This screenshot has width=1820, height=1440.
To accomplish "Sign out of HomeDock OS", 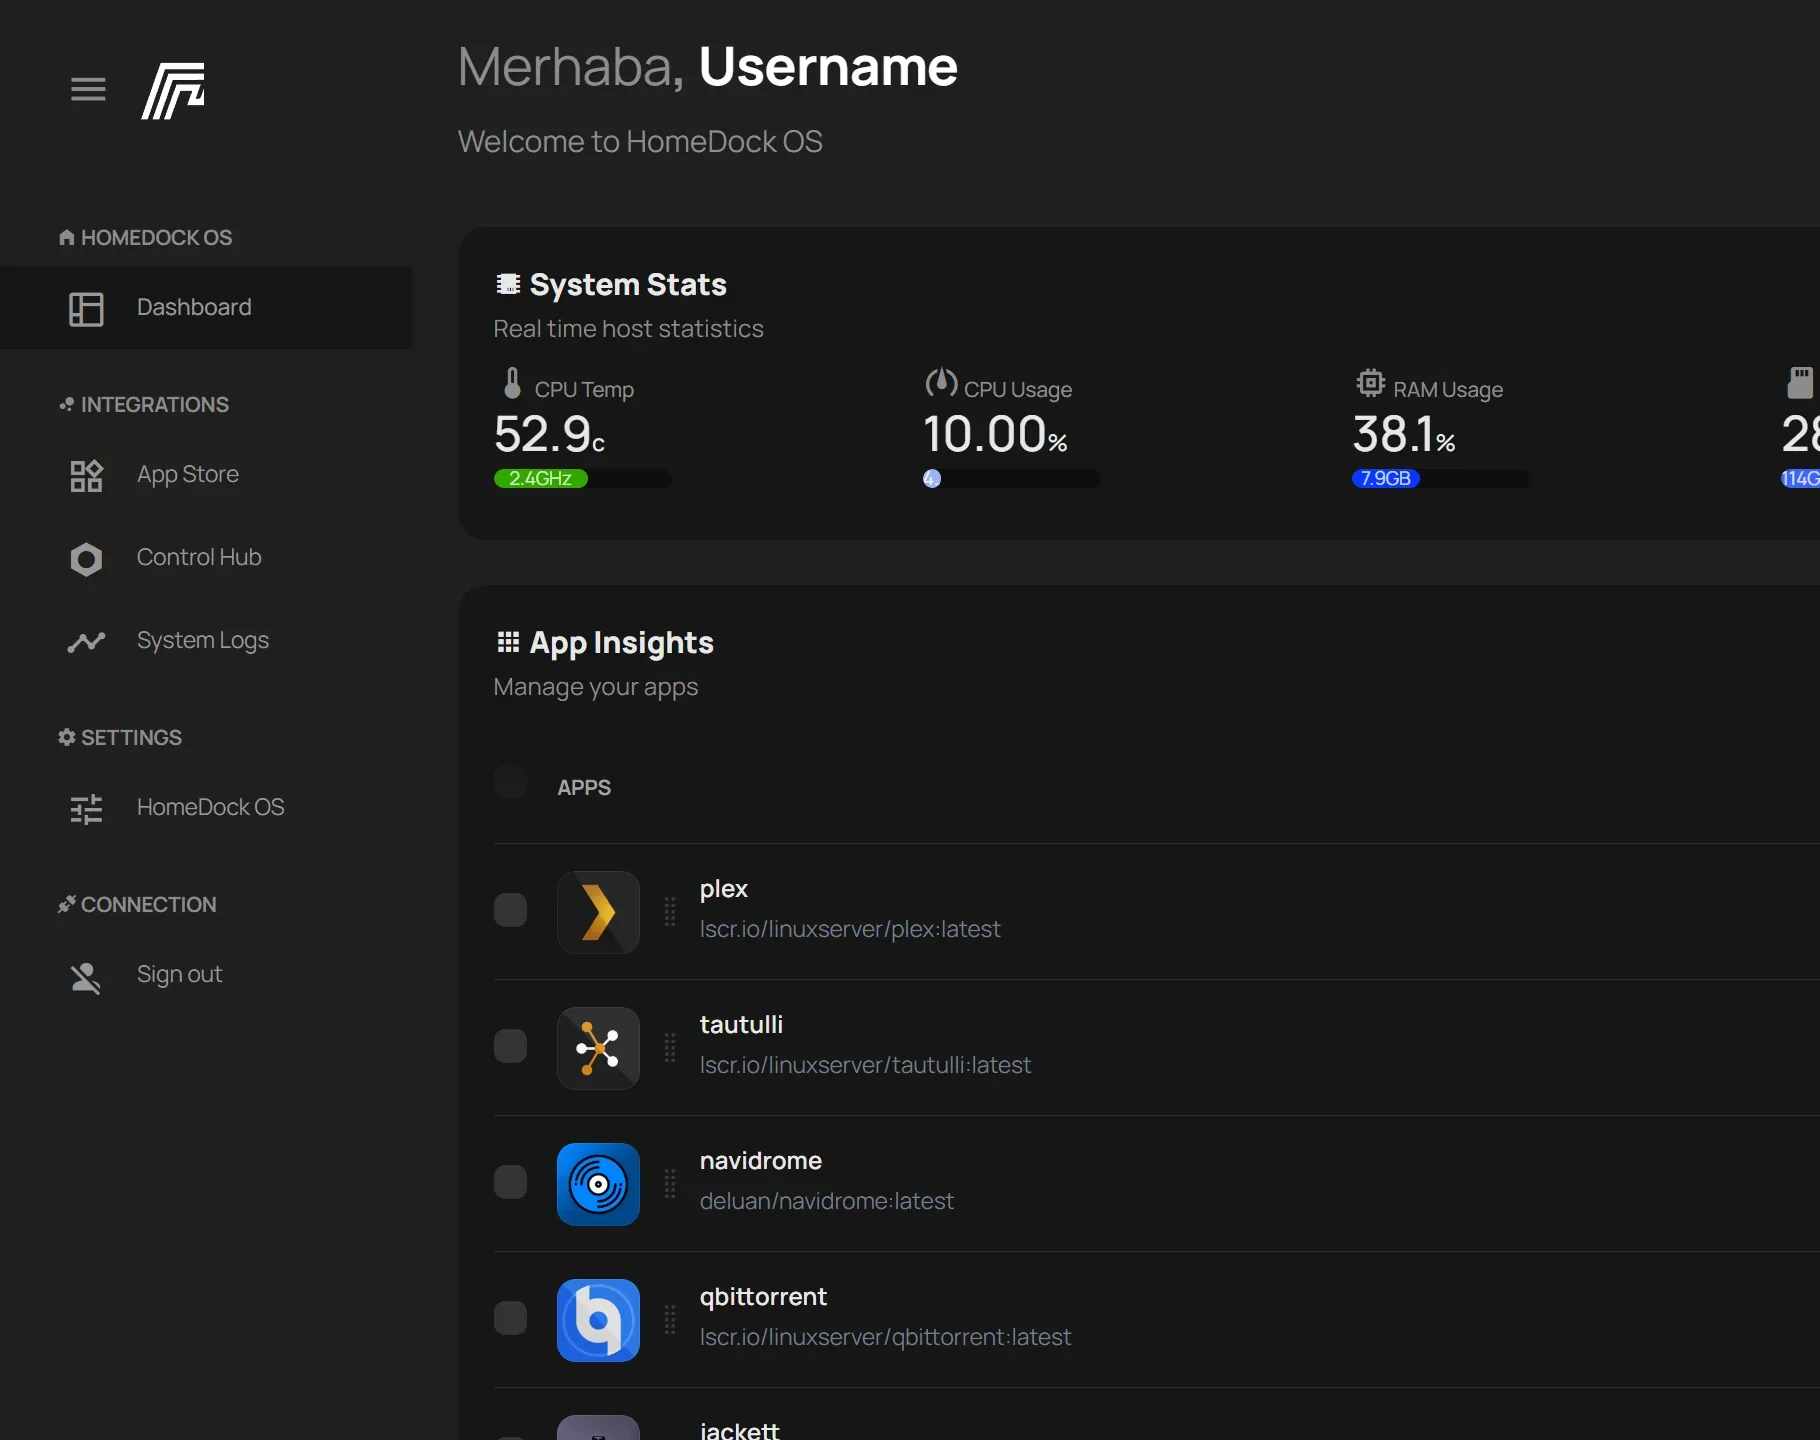I will click(179, 975).
